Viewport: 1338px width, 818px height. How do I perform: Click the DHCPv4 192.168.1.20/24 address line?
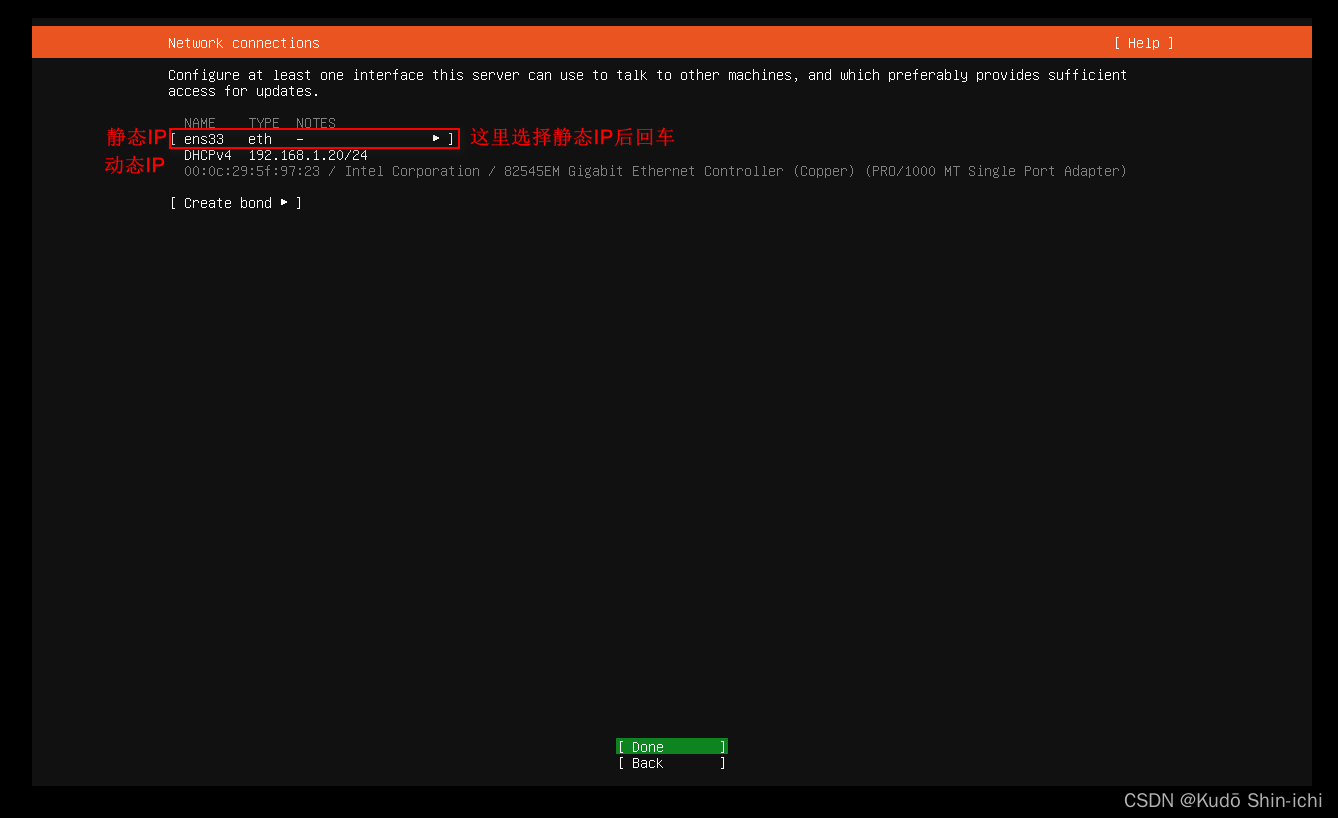(276, 155)
